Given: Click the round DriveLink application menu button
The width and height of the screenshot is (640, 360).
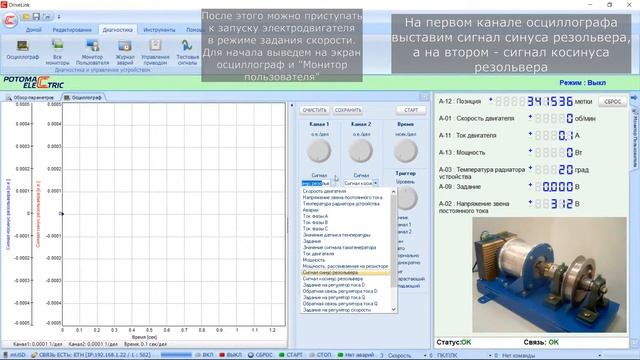Looking at the screenshot, I should point(10,20).
